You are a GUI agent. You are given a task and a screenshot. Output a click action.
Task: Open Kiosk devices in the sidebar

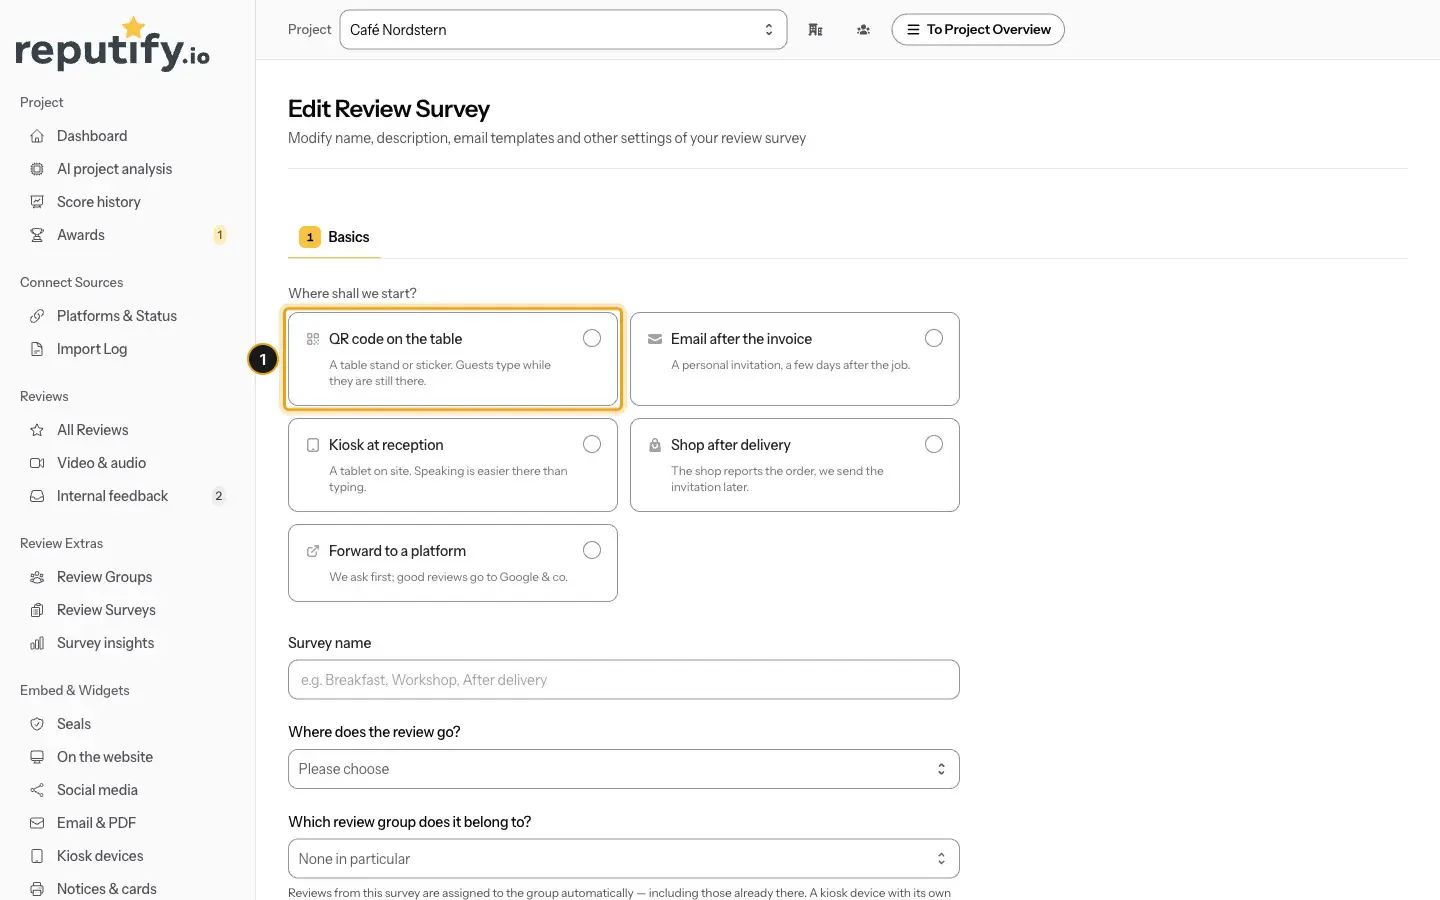click(100, 856)
